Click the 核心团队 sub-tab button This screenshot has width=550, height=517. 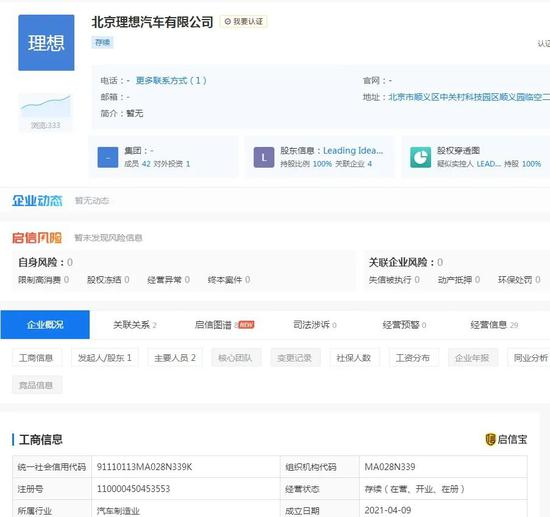click(x=236, y=358)
